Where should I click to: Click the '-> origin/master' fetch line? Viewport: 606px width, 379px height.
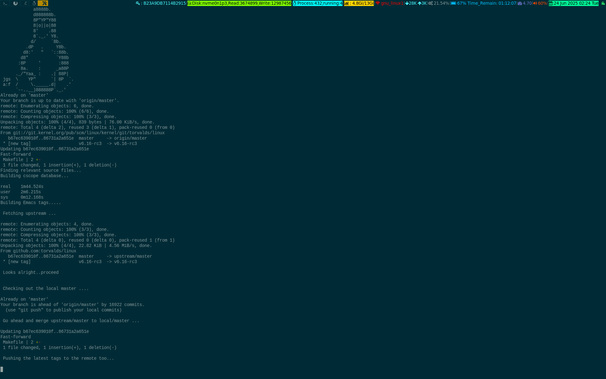pos(77,138)
